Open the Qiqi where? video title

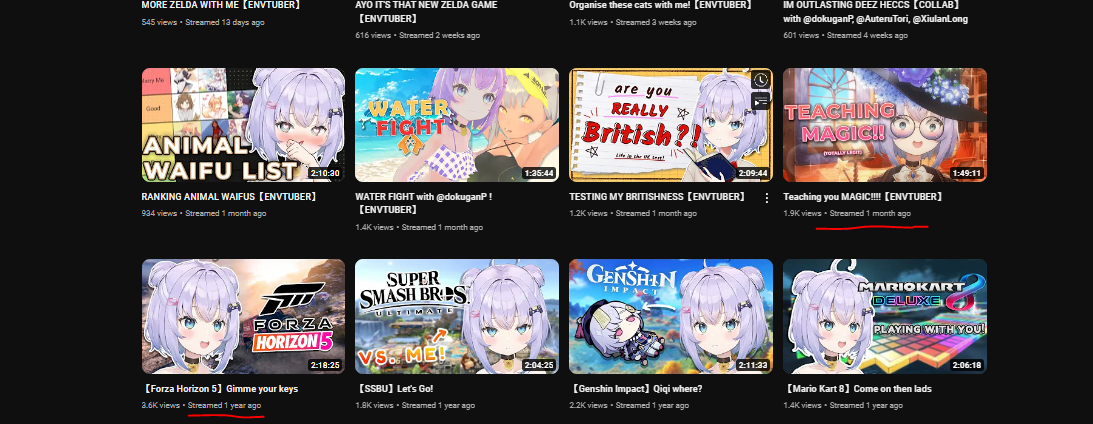[x=635, y=389]
